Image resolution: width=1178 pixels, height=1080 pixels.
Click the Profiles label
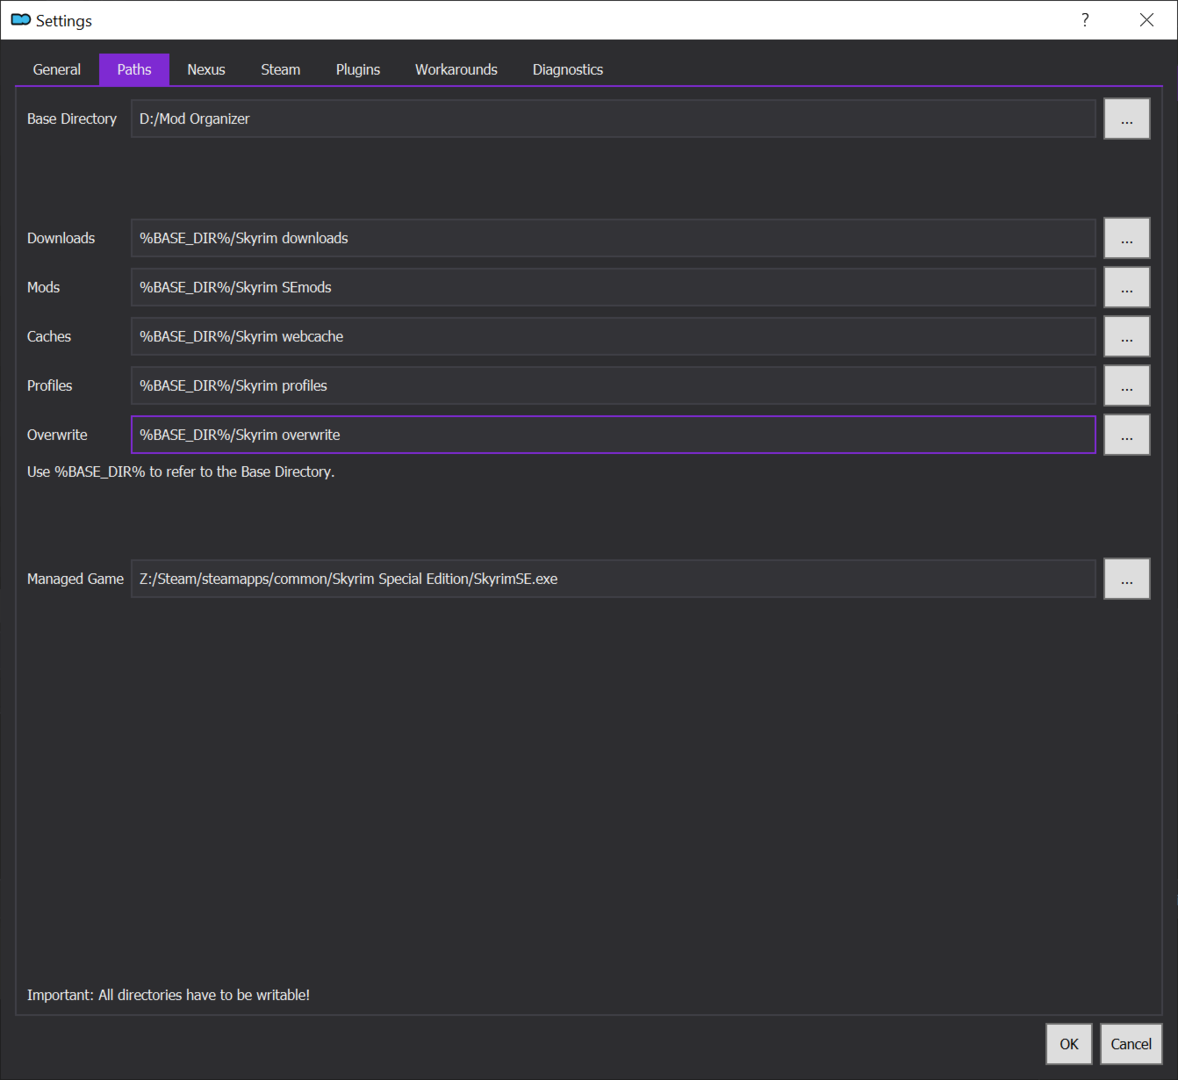click(x=50, y=385)
